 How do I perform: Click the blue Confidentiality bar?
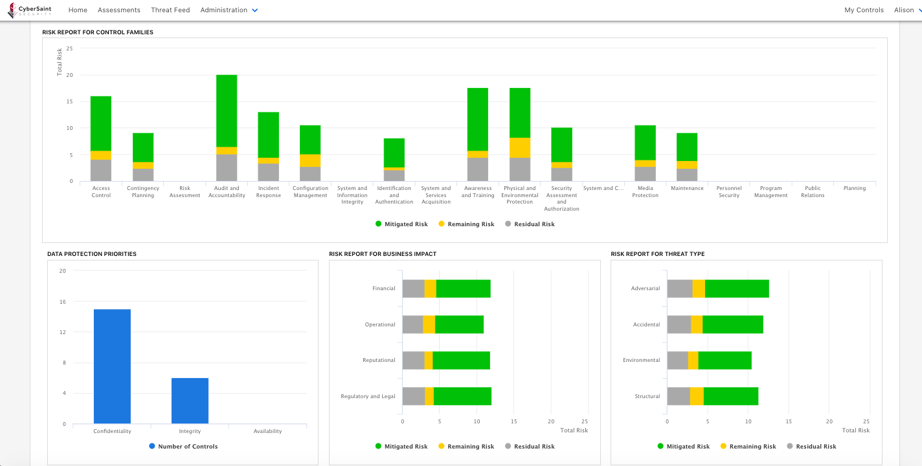[112, 366]
